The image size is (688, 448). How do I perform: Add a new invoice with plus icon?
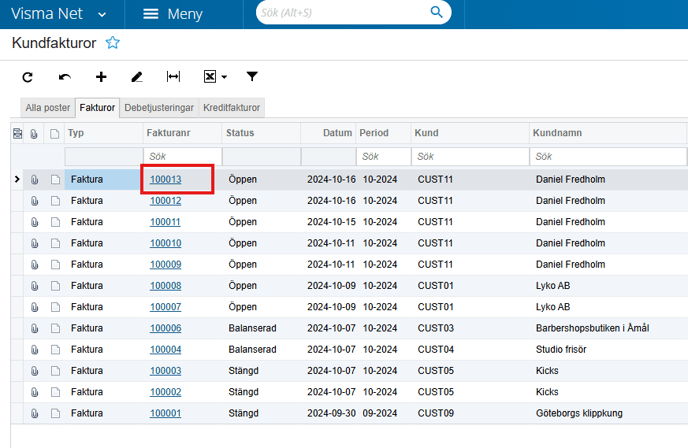(101, 77)
